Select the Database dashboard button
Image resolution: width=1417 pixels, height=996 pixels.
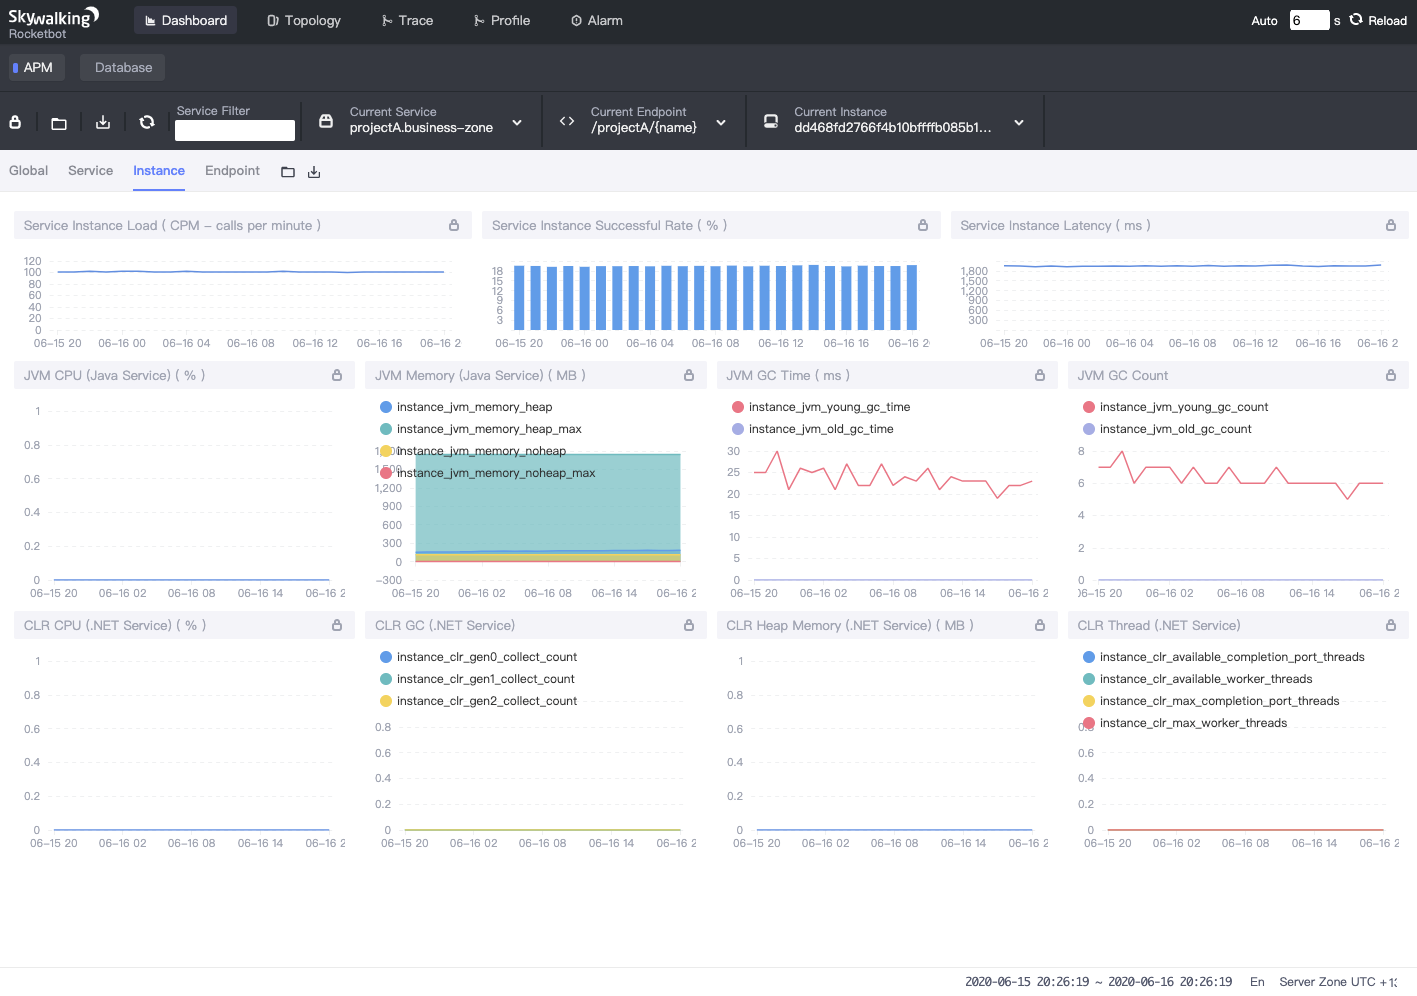[x=123, y=67]
